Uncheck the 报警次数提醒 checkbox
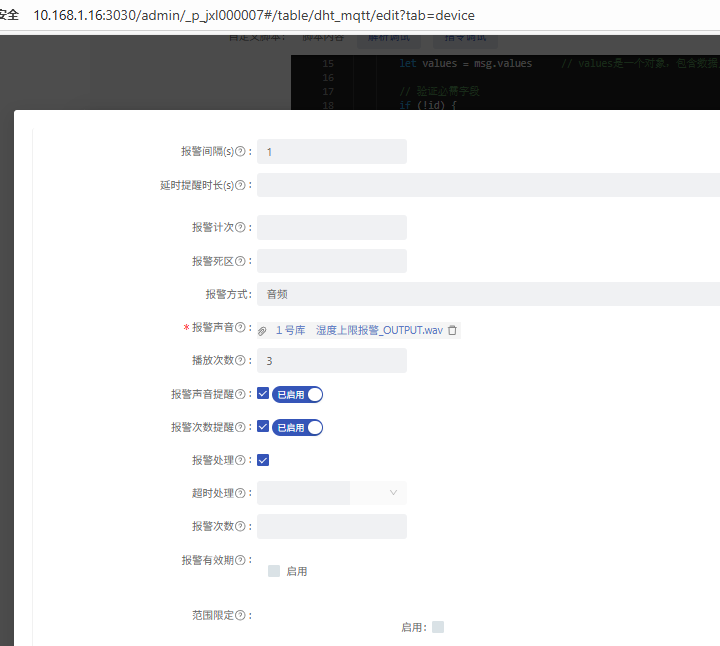This screenshot has height=646, width=720. 263,427
